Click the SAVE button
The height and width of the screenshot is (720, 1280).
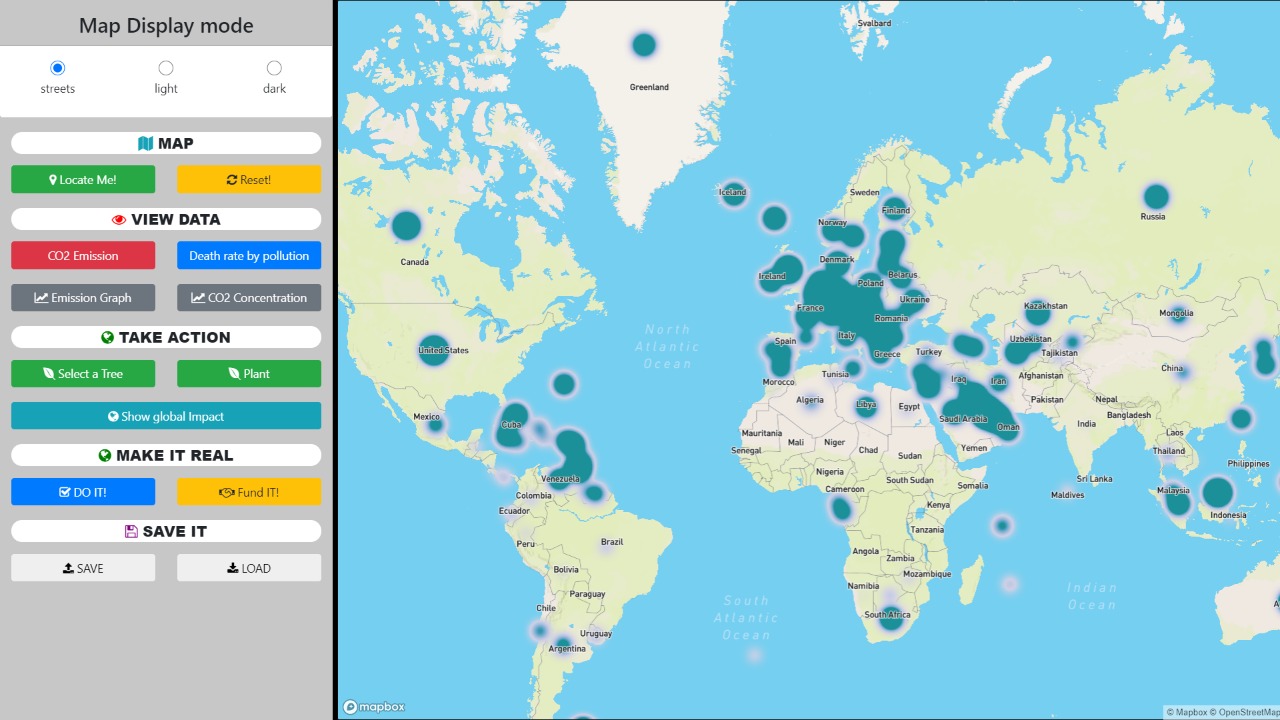[x=83, y=568]
